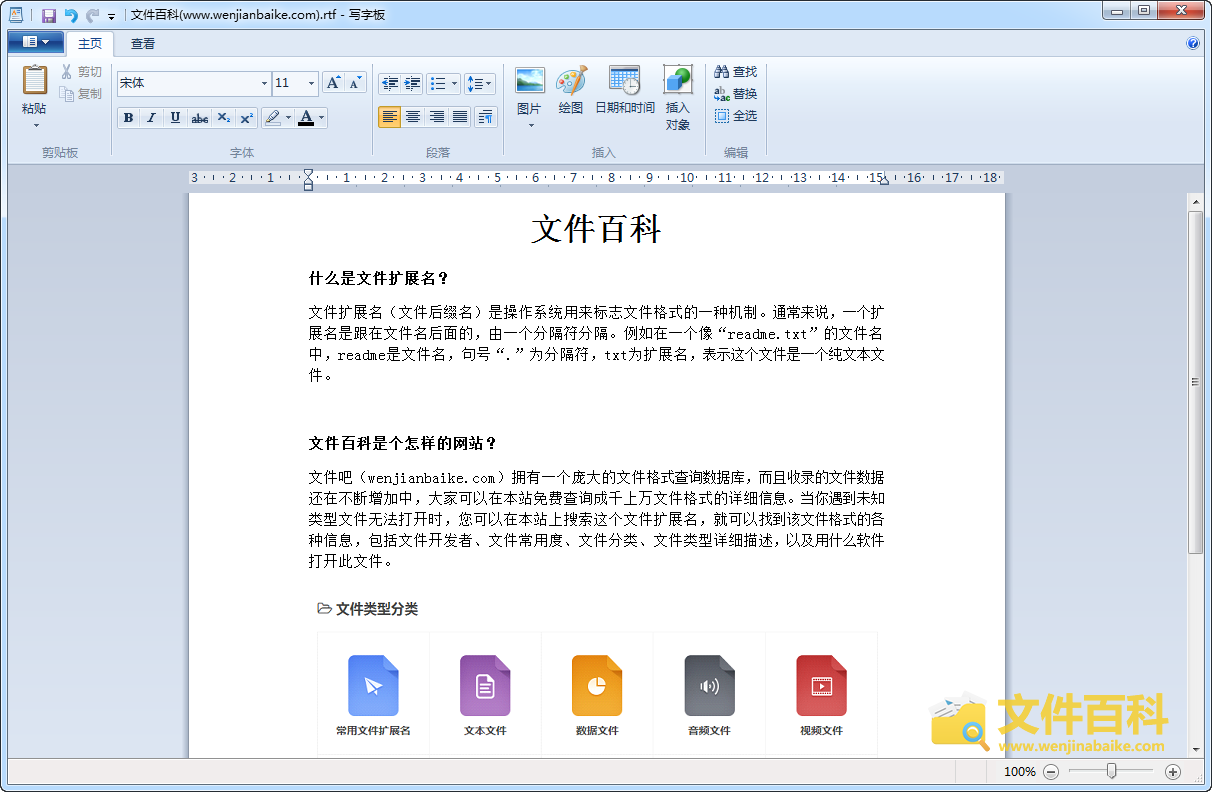Click the 插入对象 icon
The height and width of the screenshot is (792, 1212).
[677, 81]
